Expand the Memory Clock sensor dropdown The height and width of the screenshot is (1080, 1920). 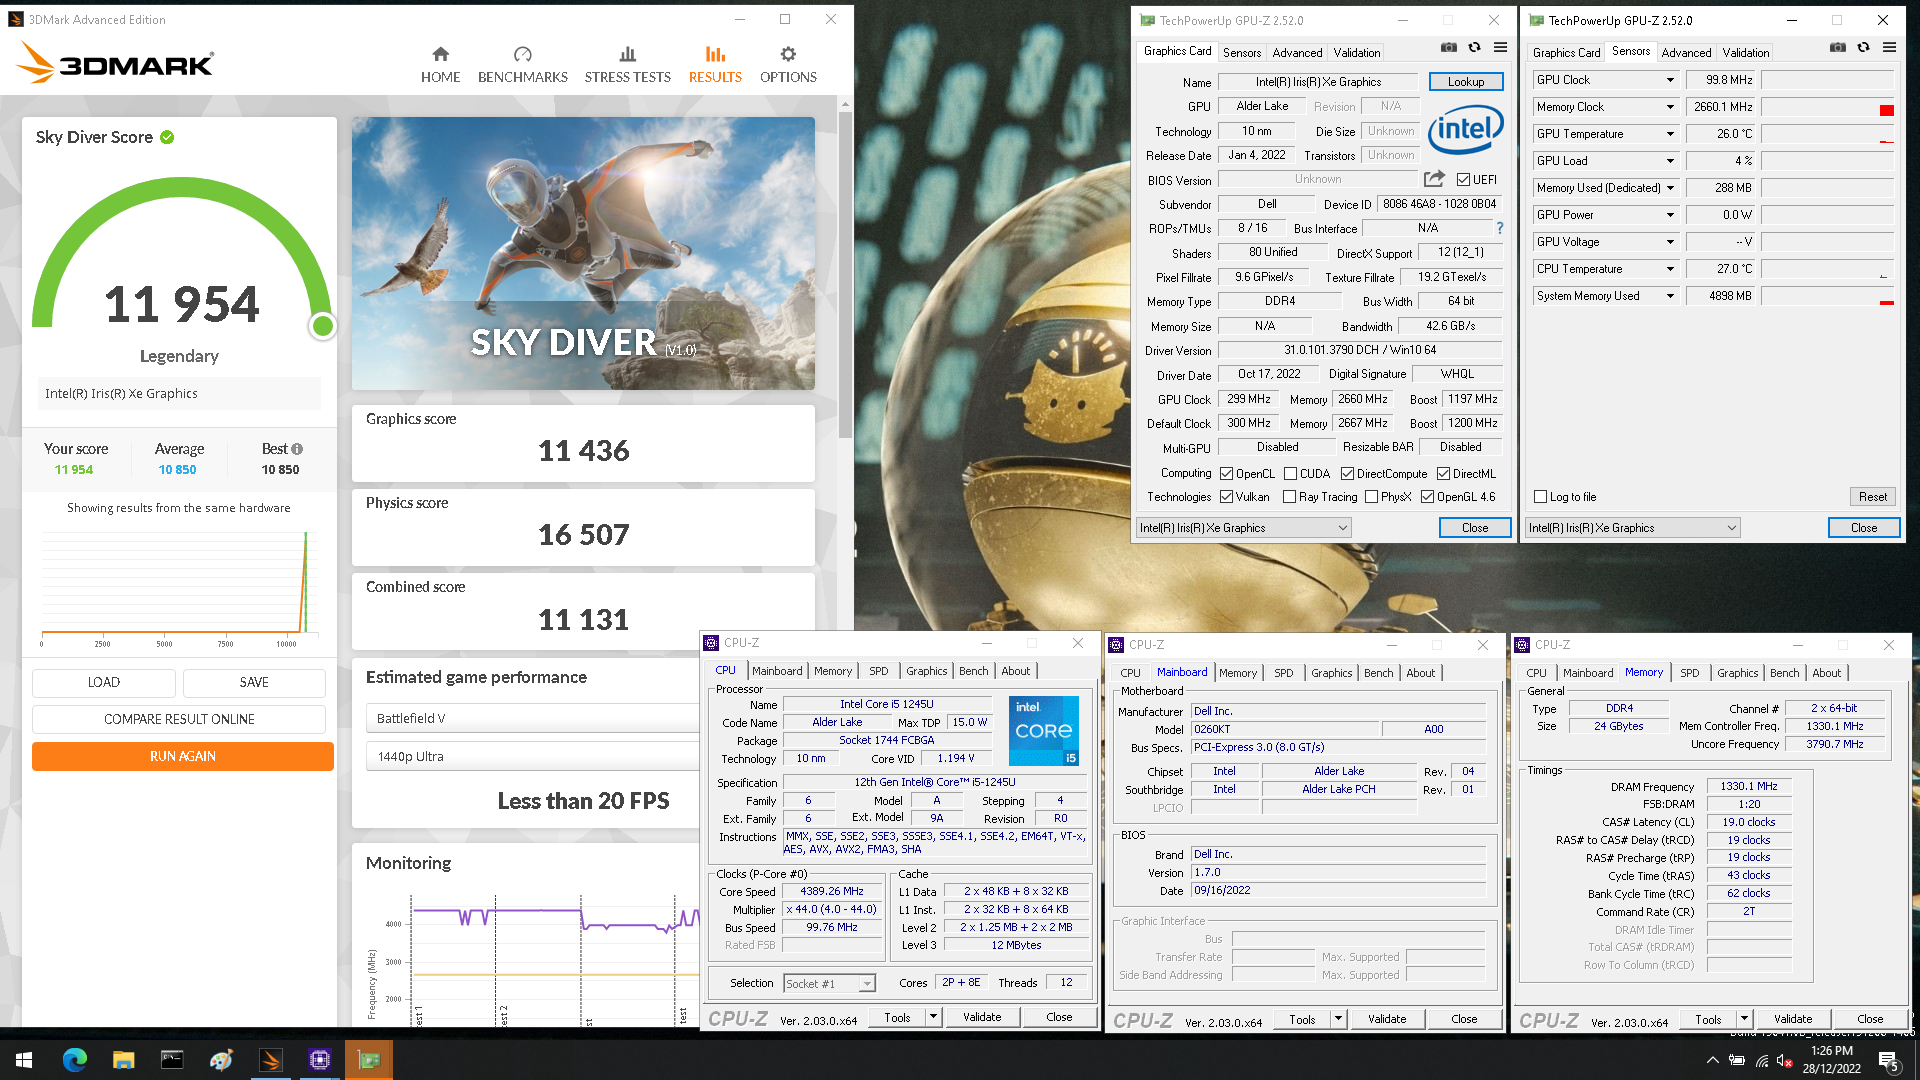[x=1669, y=107]
